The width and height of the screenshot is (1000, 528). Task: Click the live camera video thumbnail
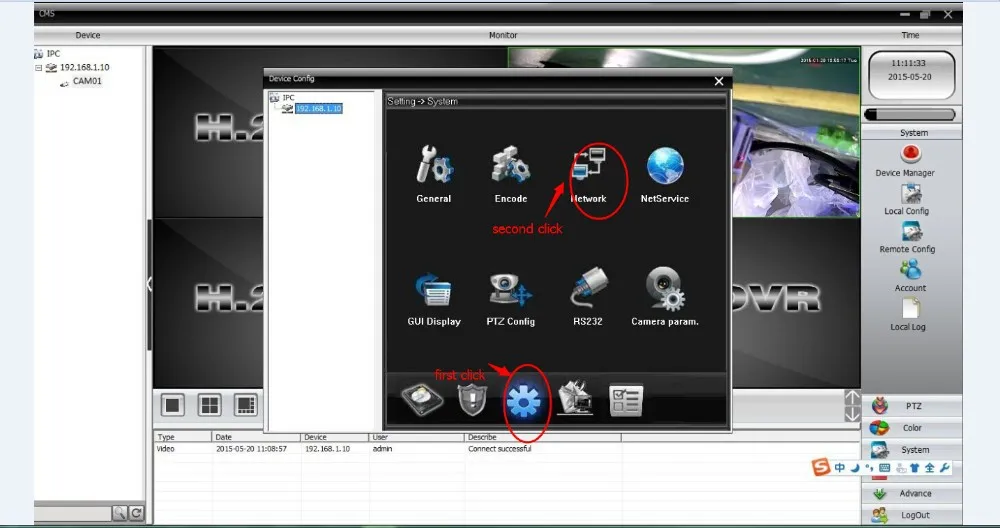[x=796, y=132]
